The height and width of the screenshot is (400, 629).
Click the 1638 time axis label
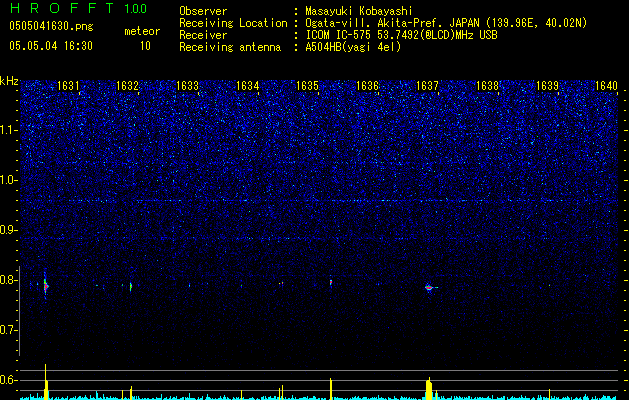(487, 86)
